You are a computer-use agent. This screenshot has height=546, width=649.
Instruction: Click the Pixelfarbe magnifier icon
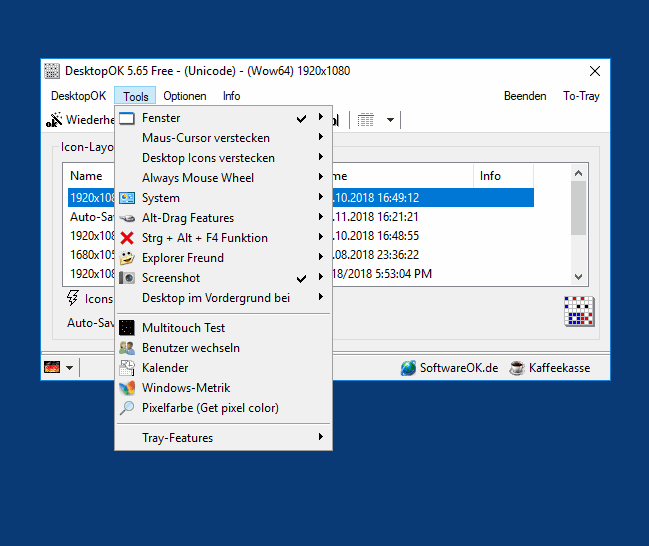pos(127,408)
